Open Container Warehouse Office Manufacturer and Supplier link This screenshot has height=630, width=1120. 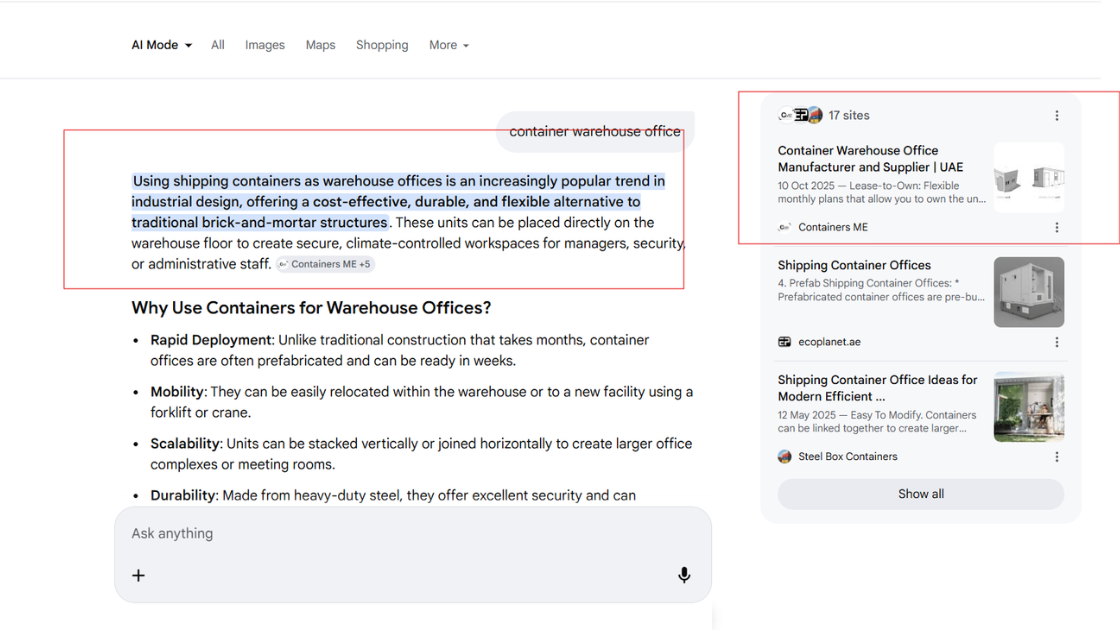click(x=870, y=159)
